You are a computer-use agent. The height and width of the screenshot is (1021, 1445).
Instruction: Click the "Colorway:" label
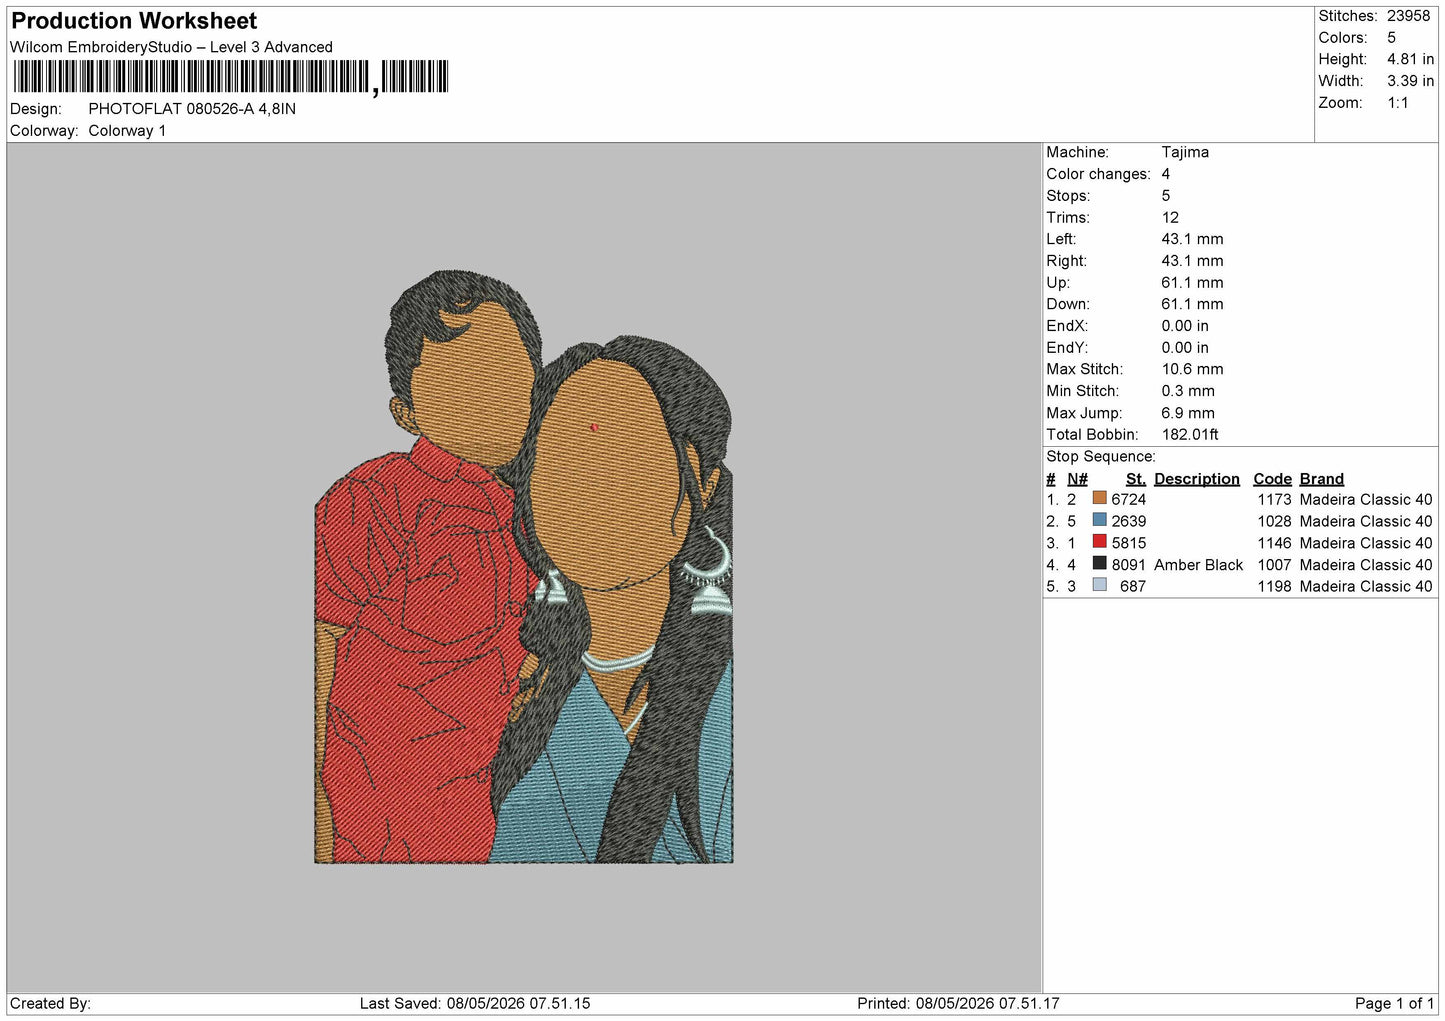(44, 131)
